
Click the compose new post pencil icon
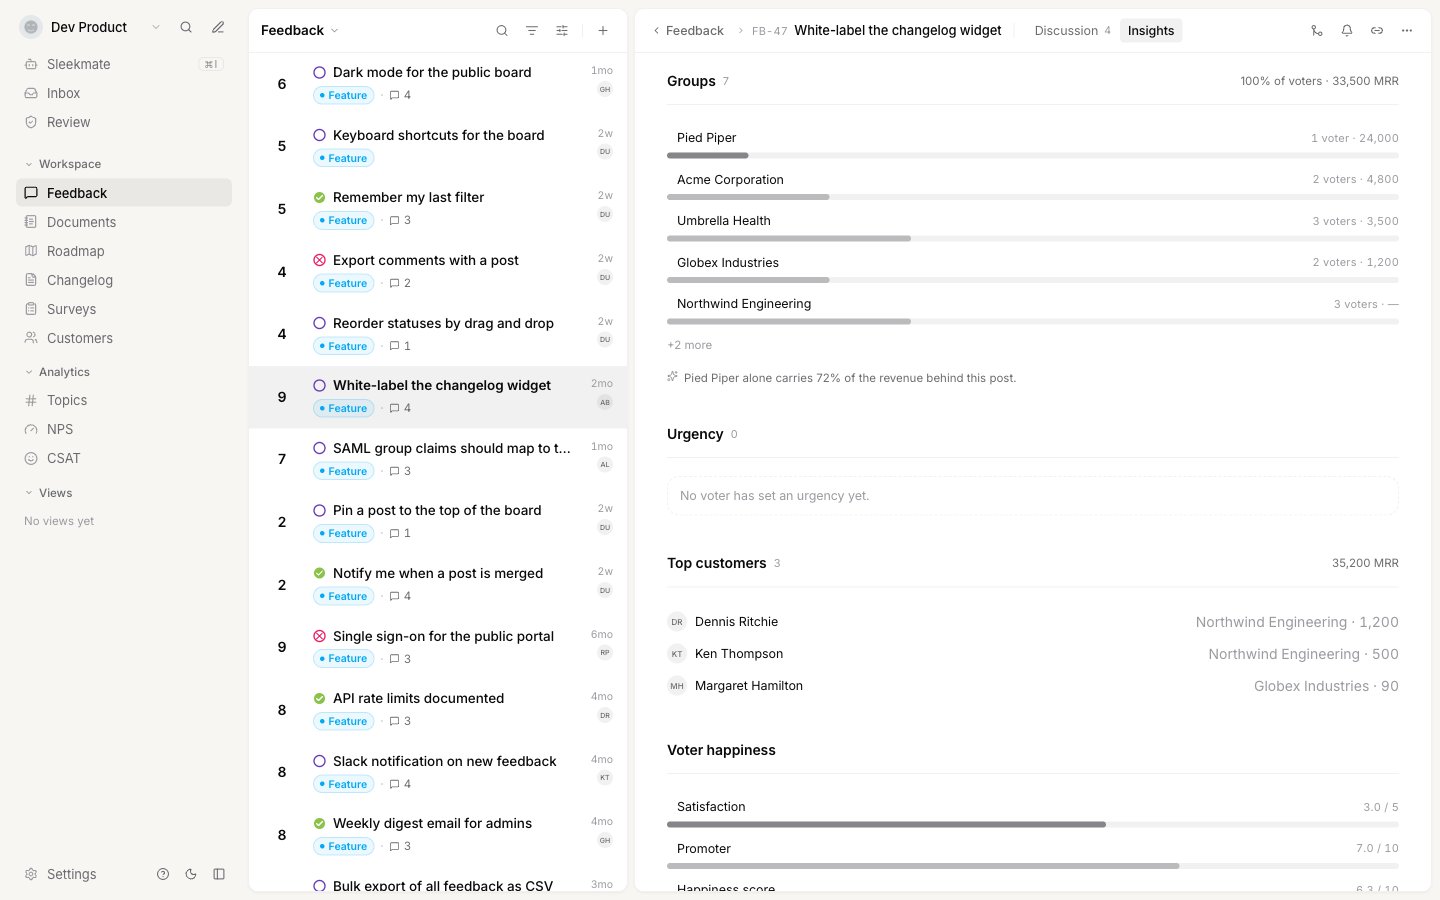(x=218, y=27)
